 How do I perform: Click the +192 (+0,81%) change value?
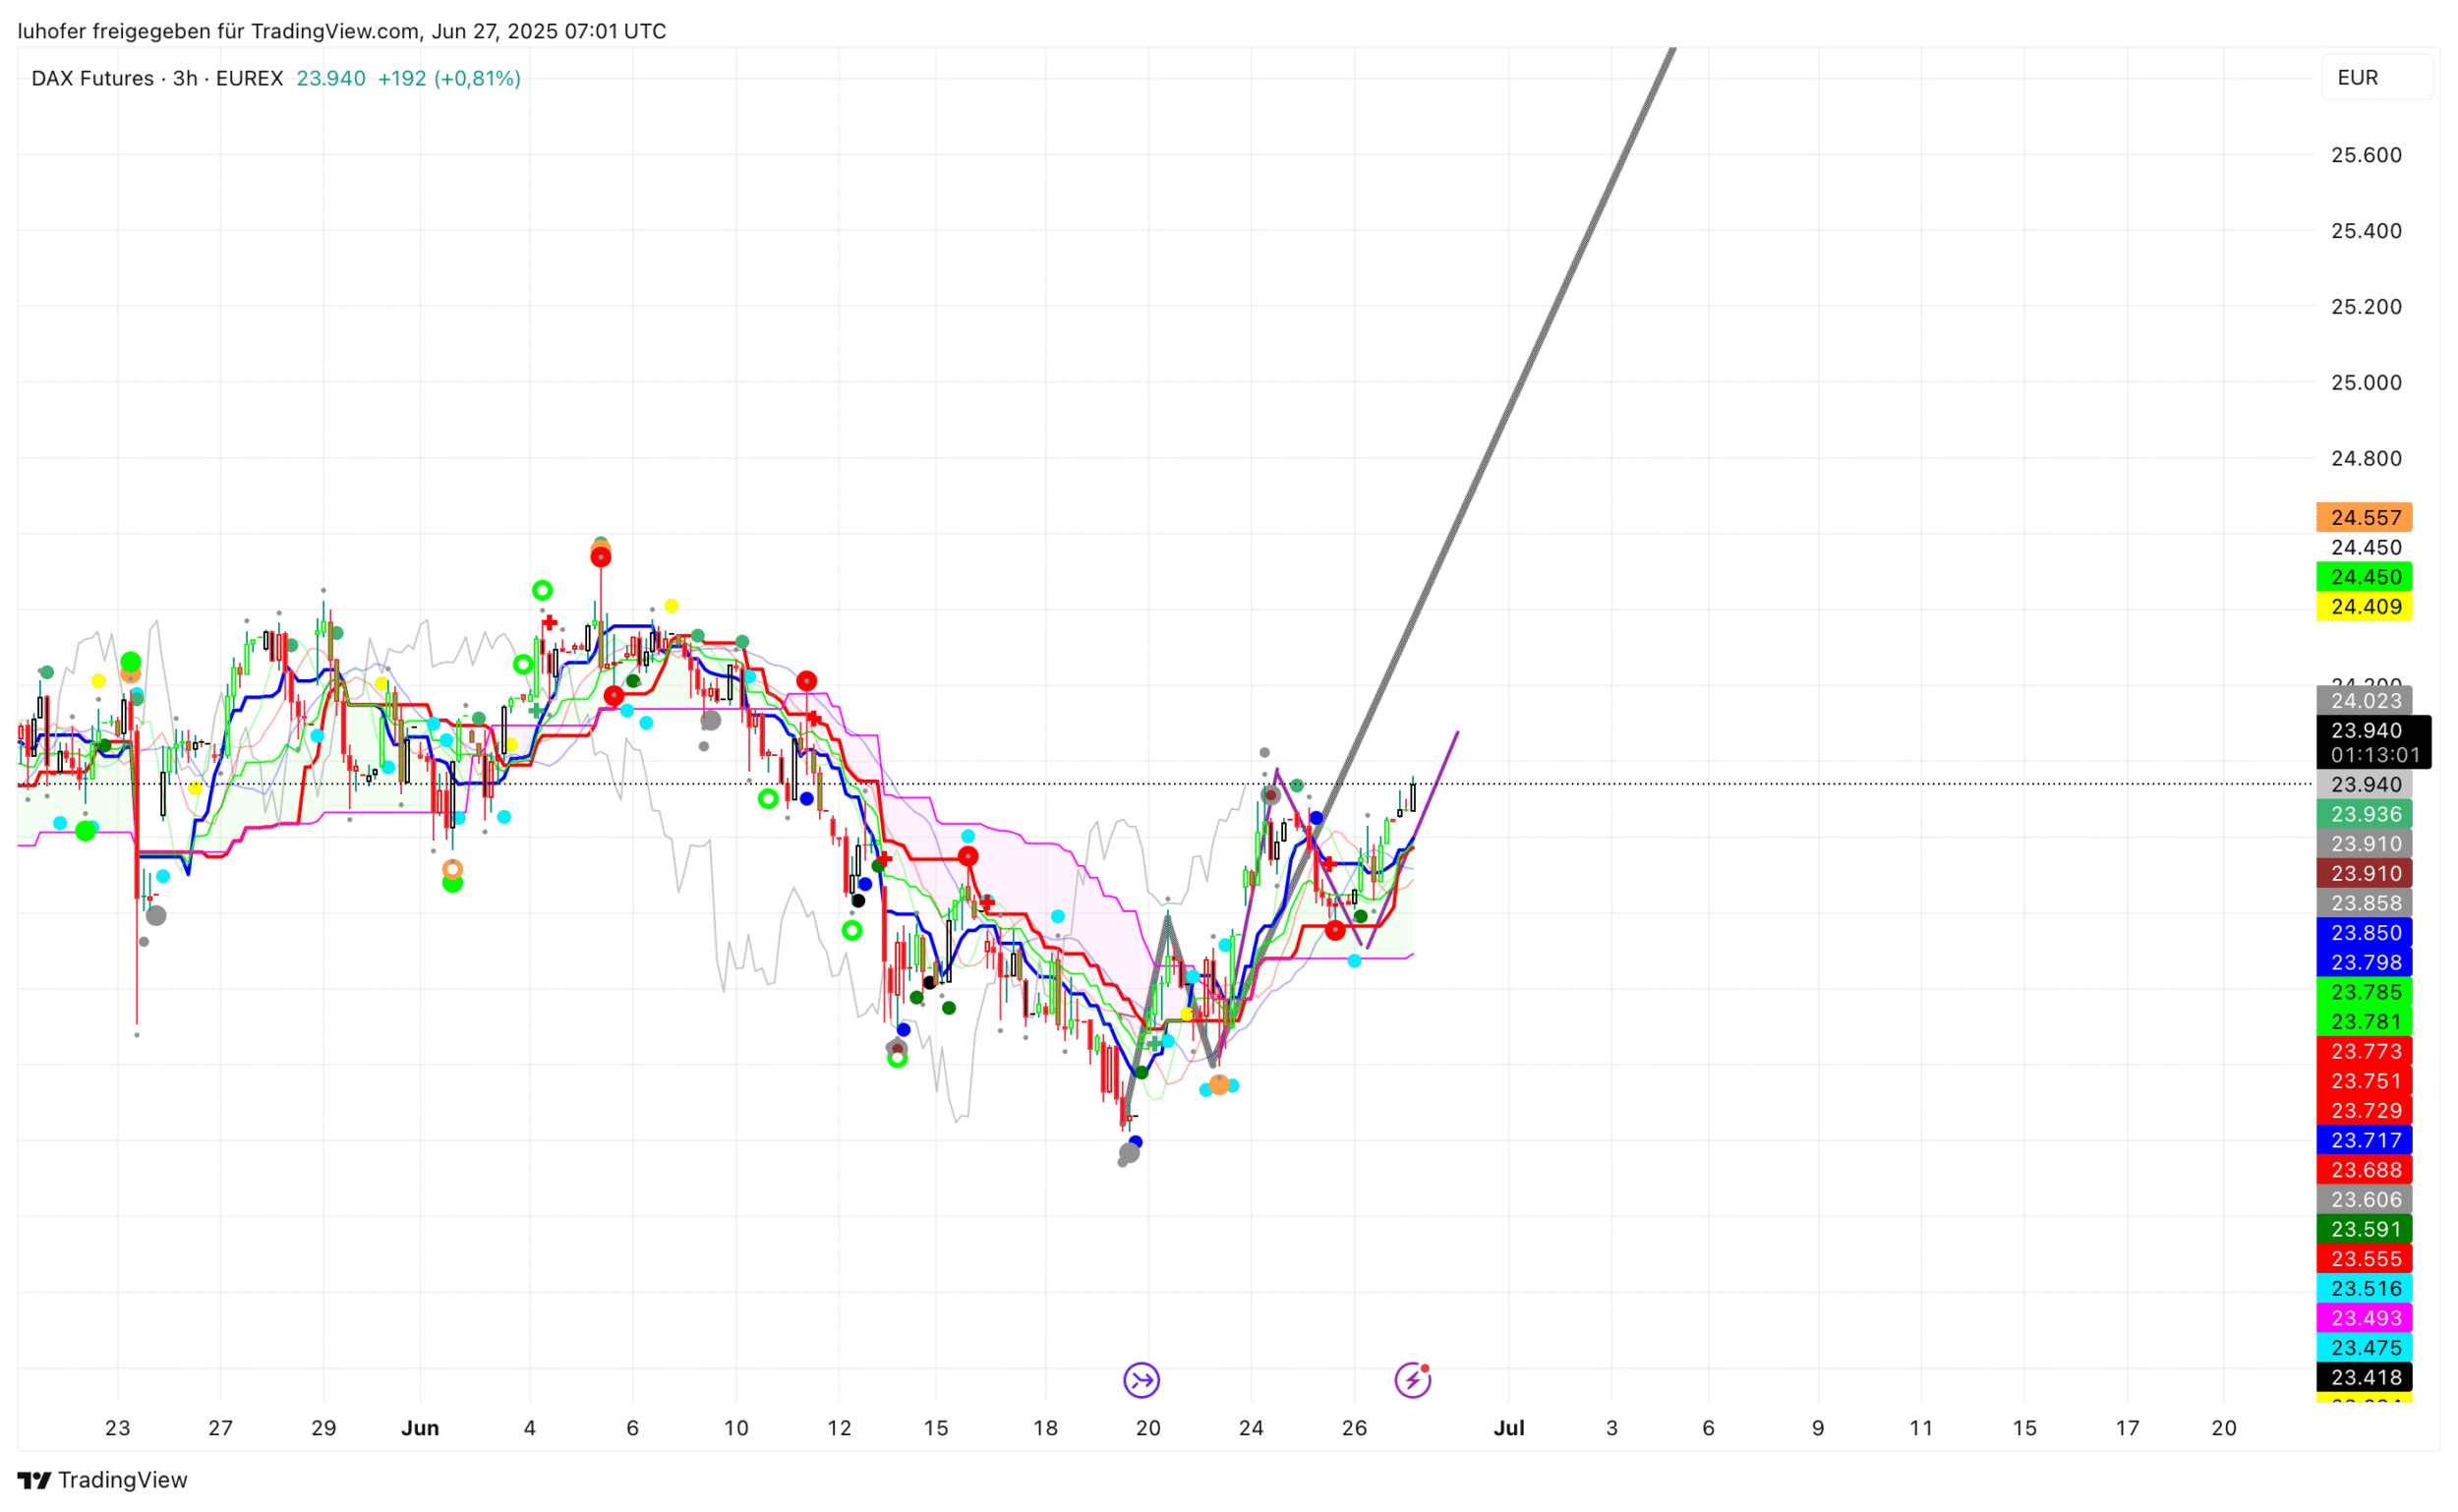coord(449,78)
